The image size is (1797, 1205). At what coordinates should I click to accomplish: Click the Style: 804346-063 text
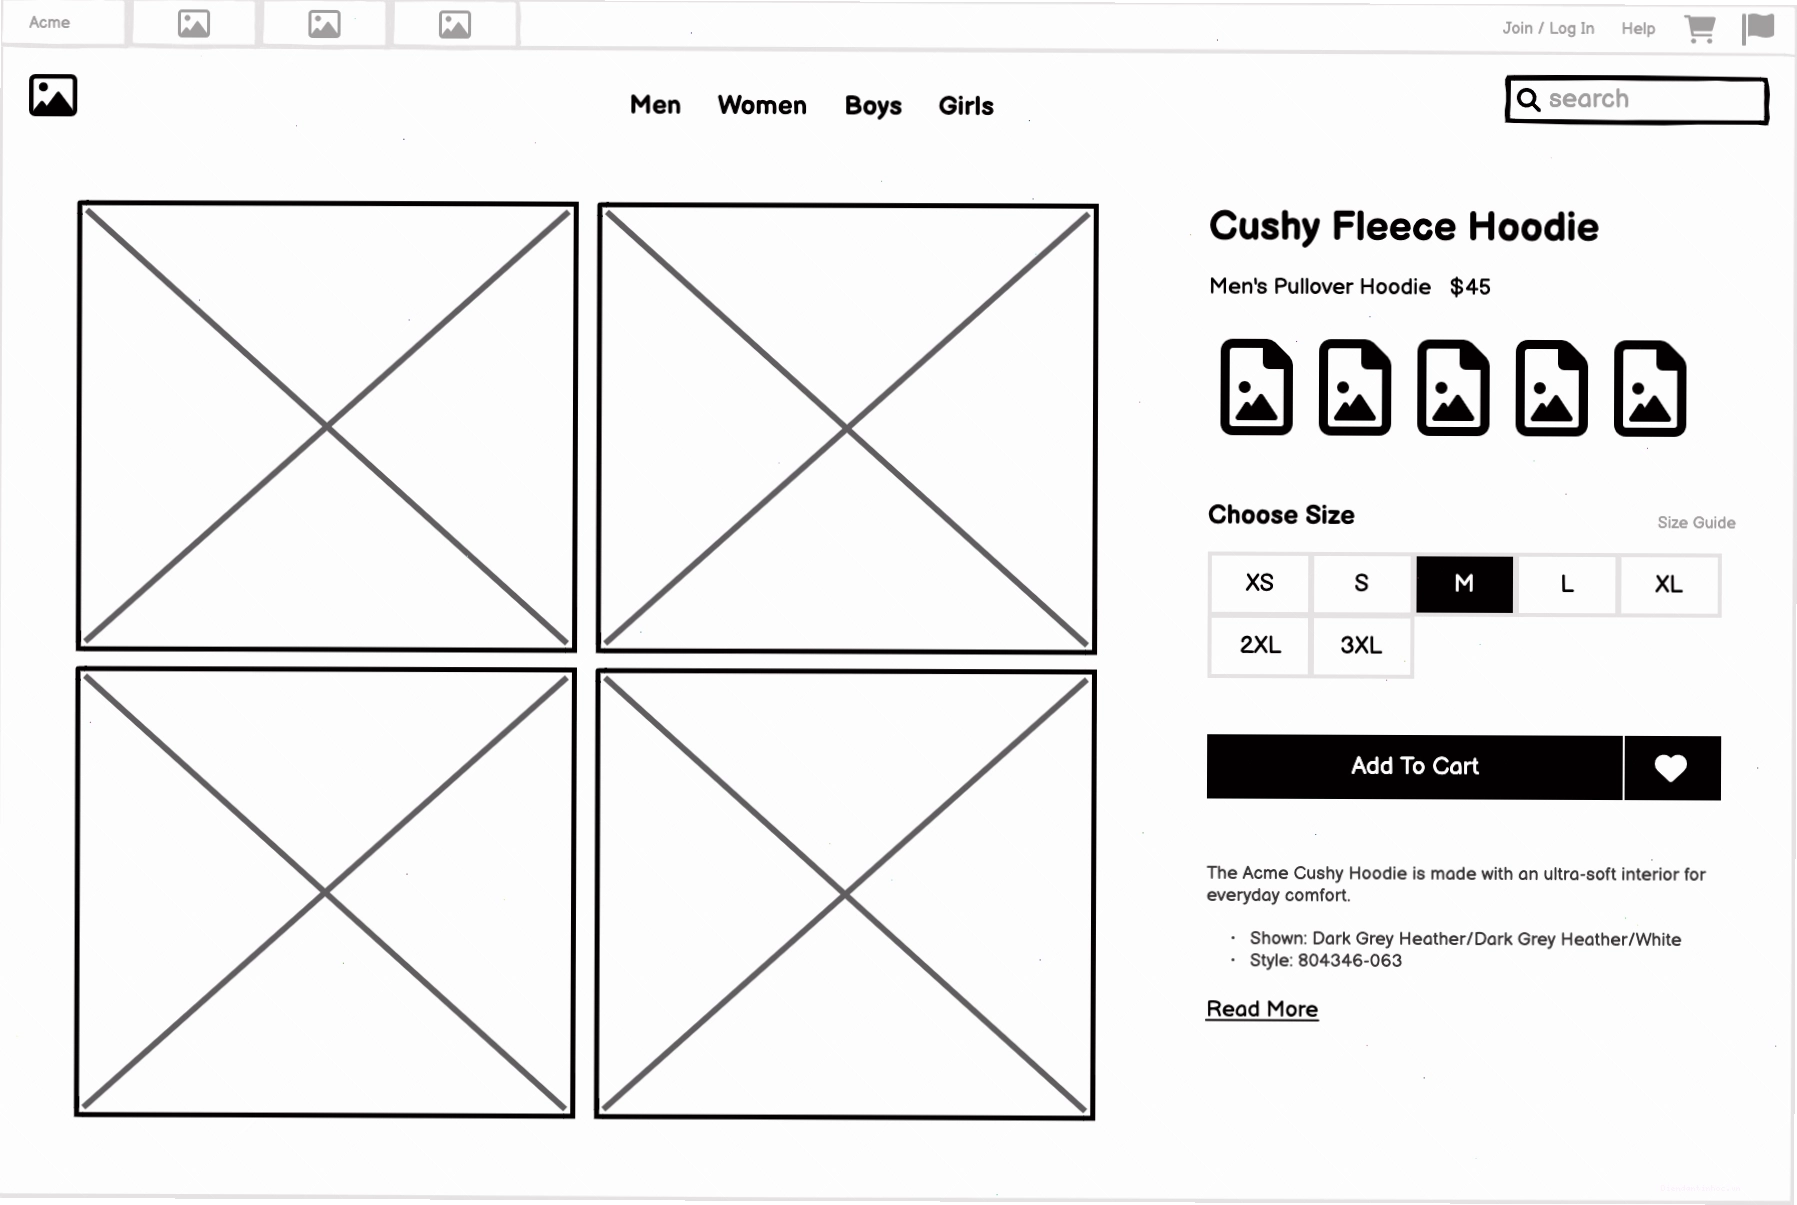click(1326, 961)
